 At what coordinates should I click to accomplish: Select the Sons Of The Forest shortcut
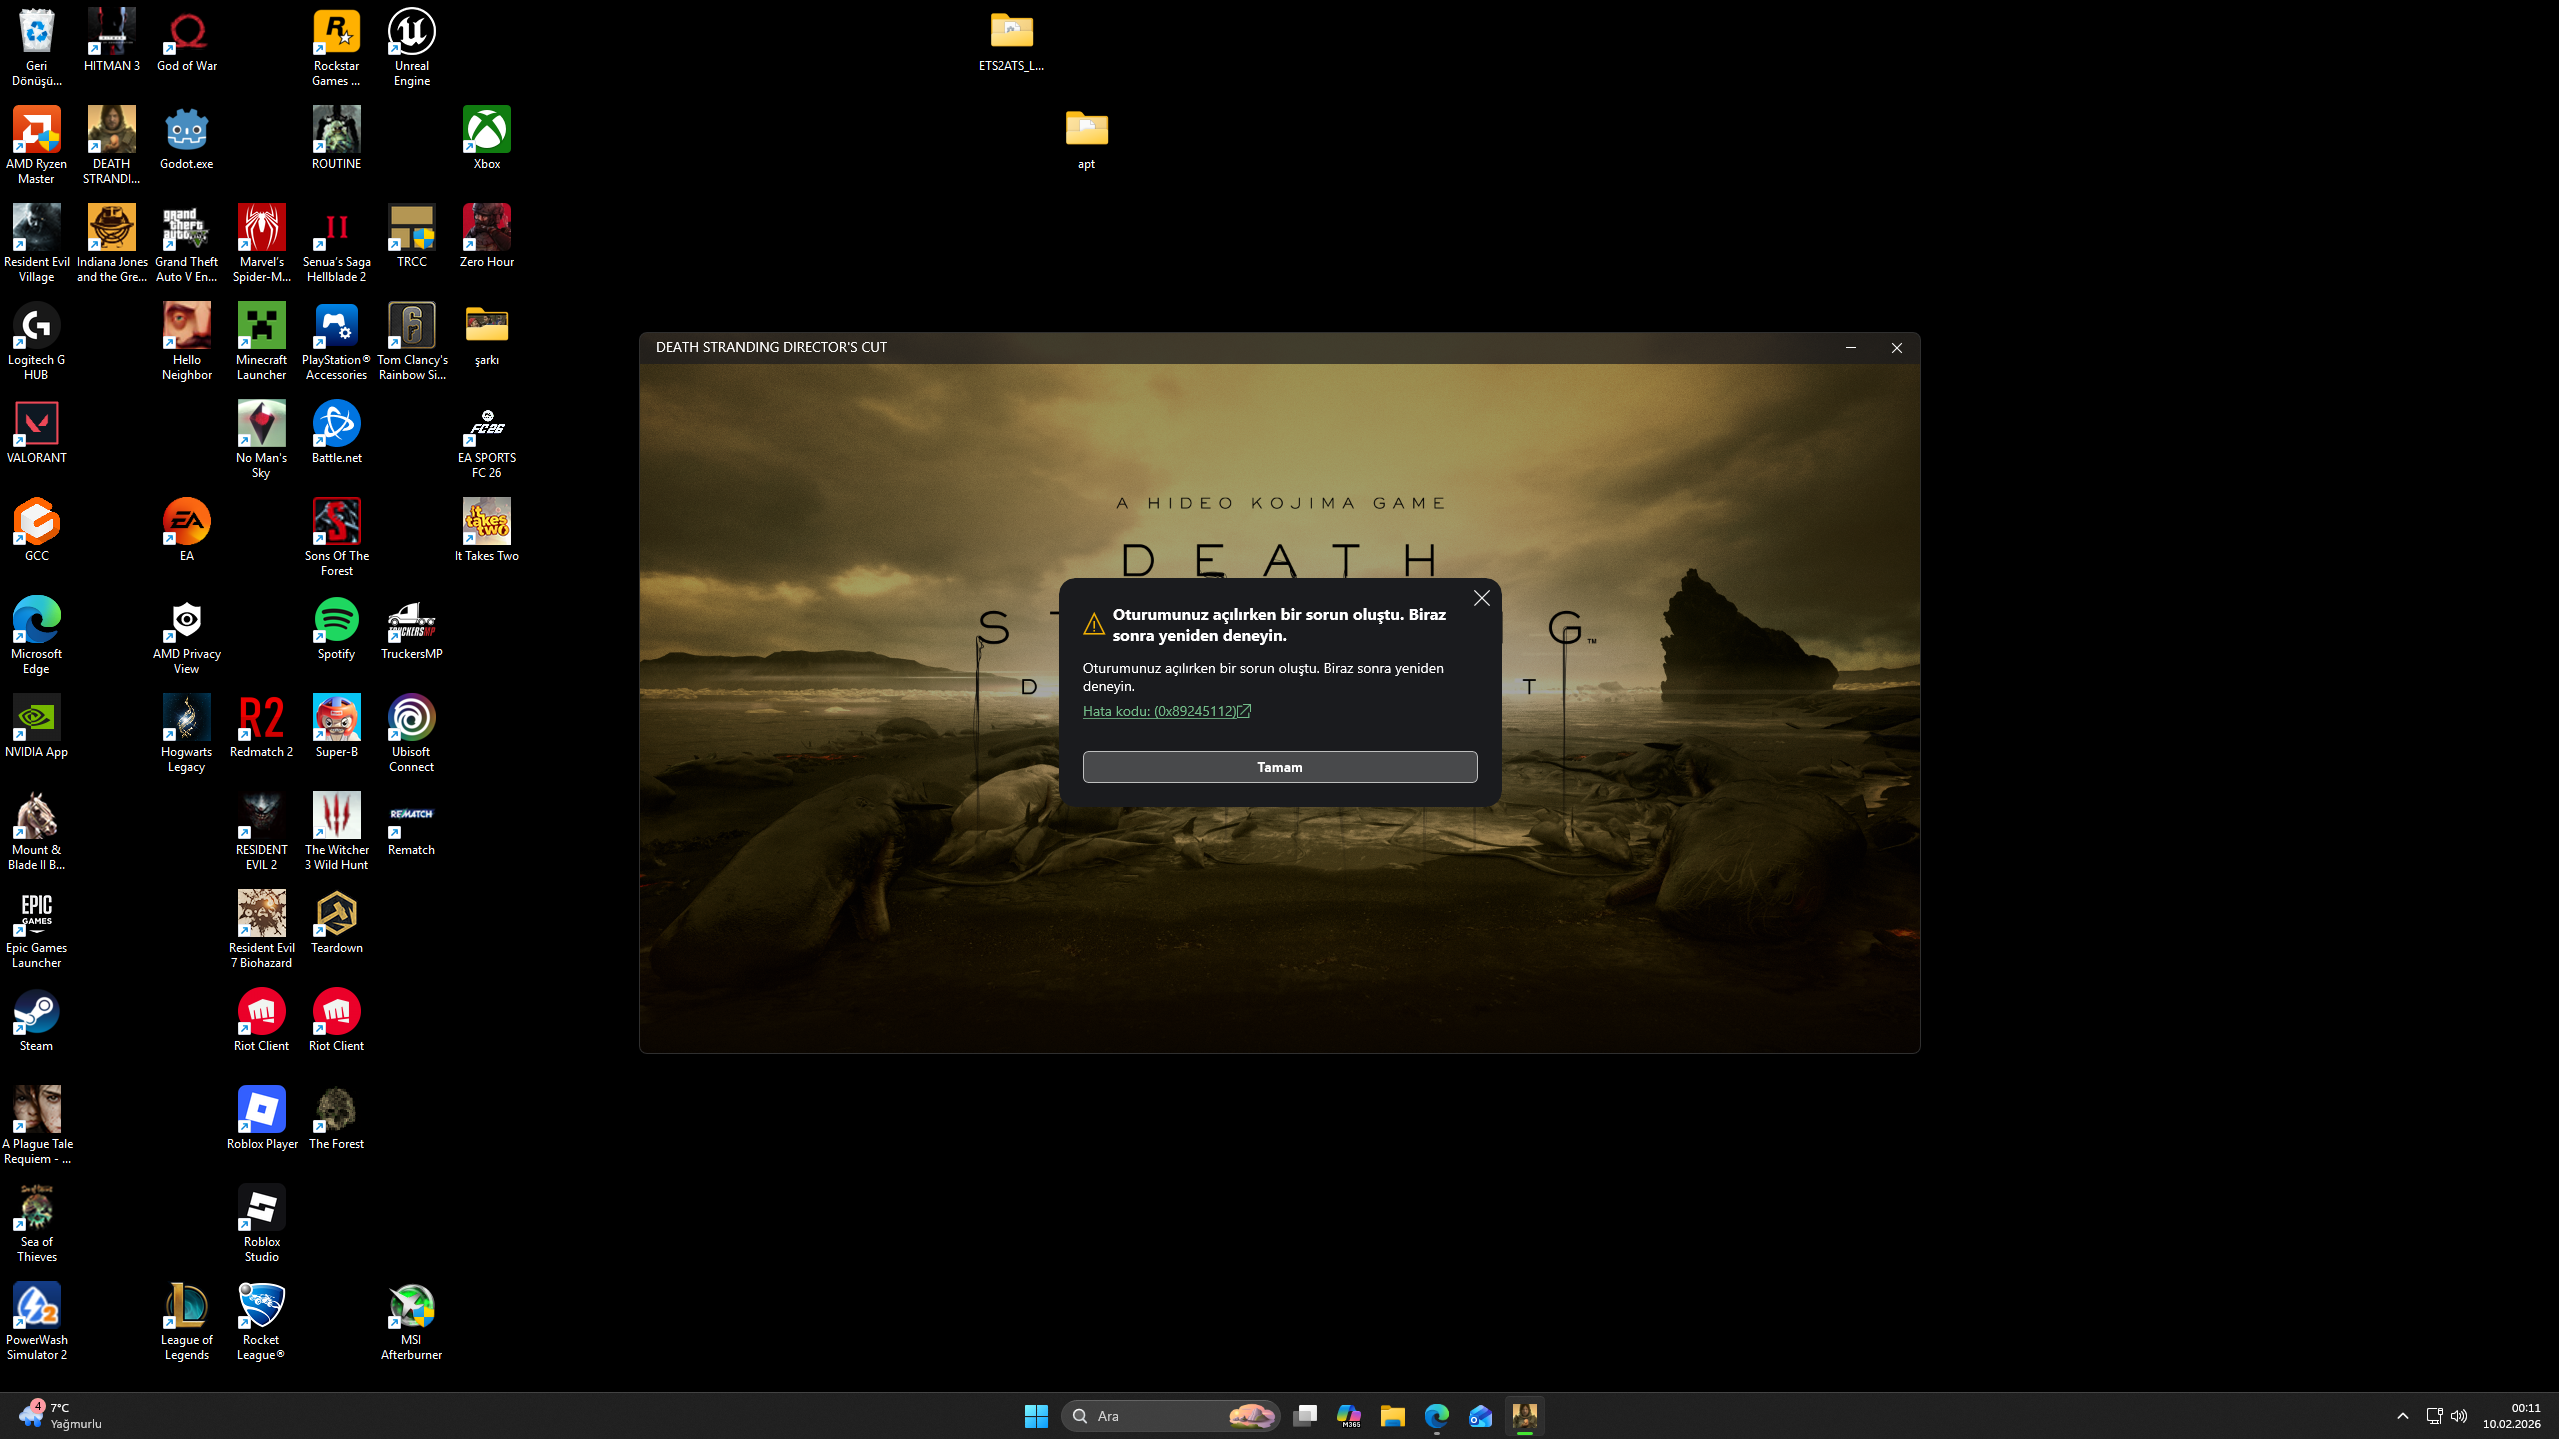[x=337, y=538]
